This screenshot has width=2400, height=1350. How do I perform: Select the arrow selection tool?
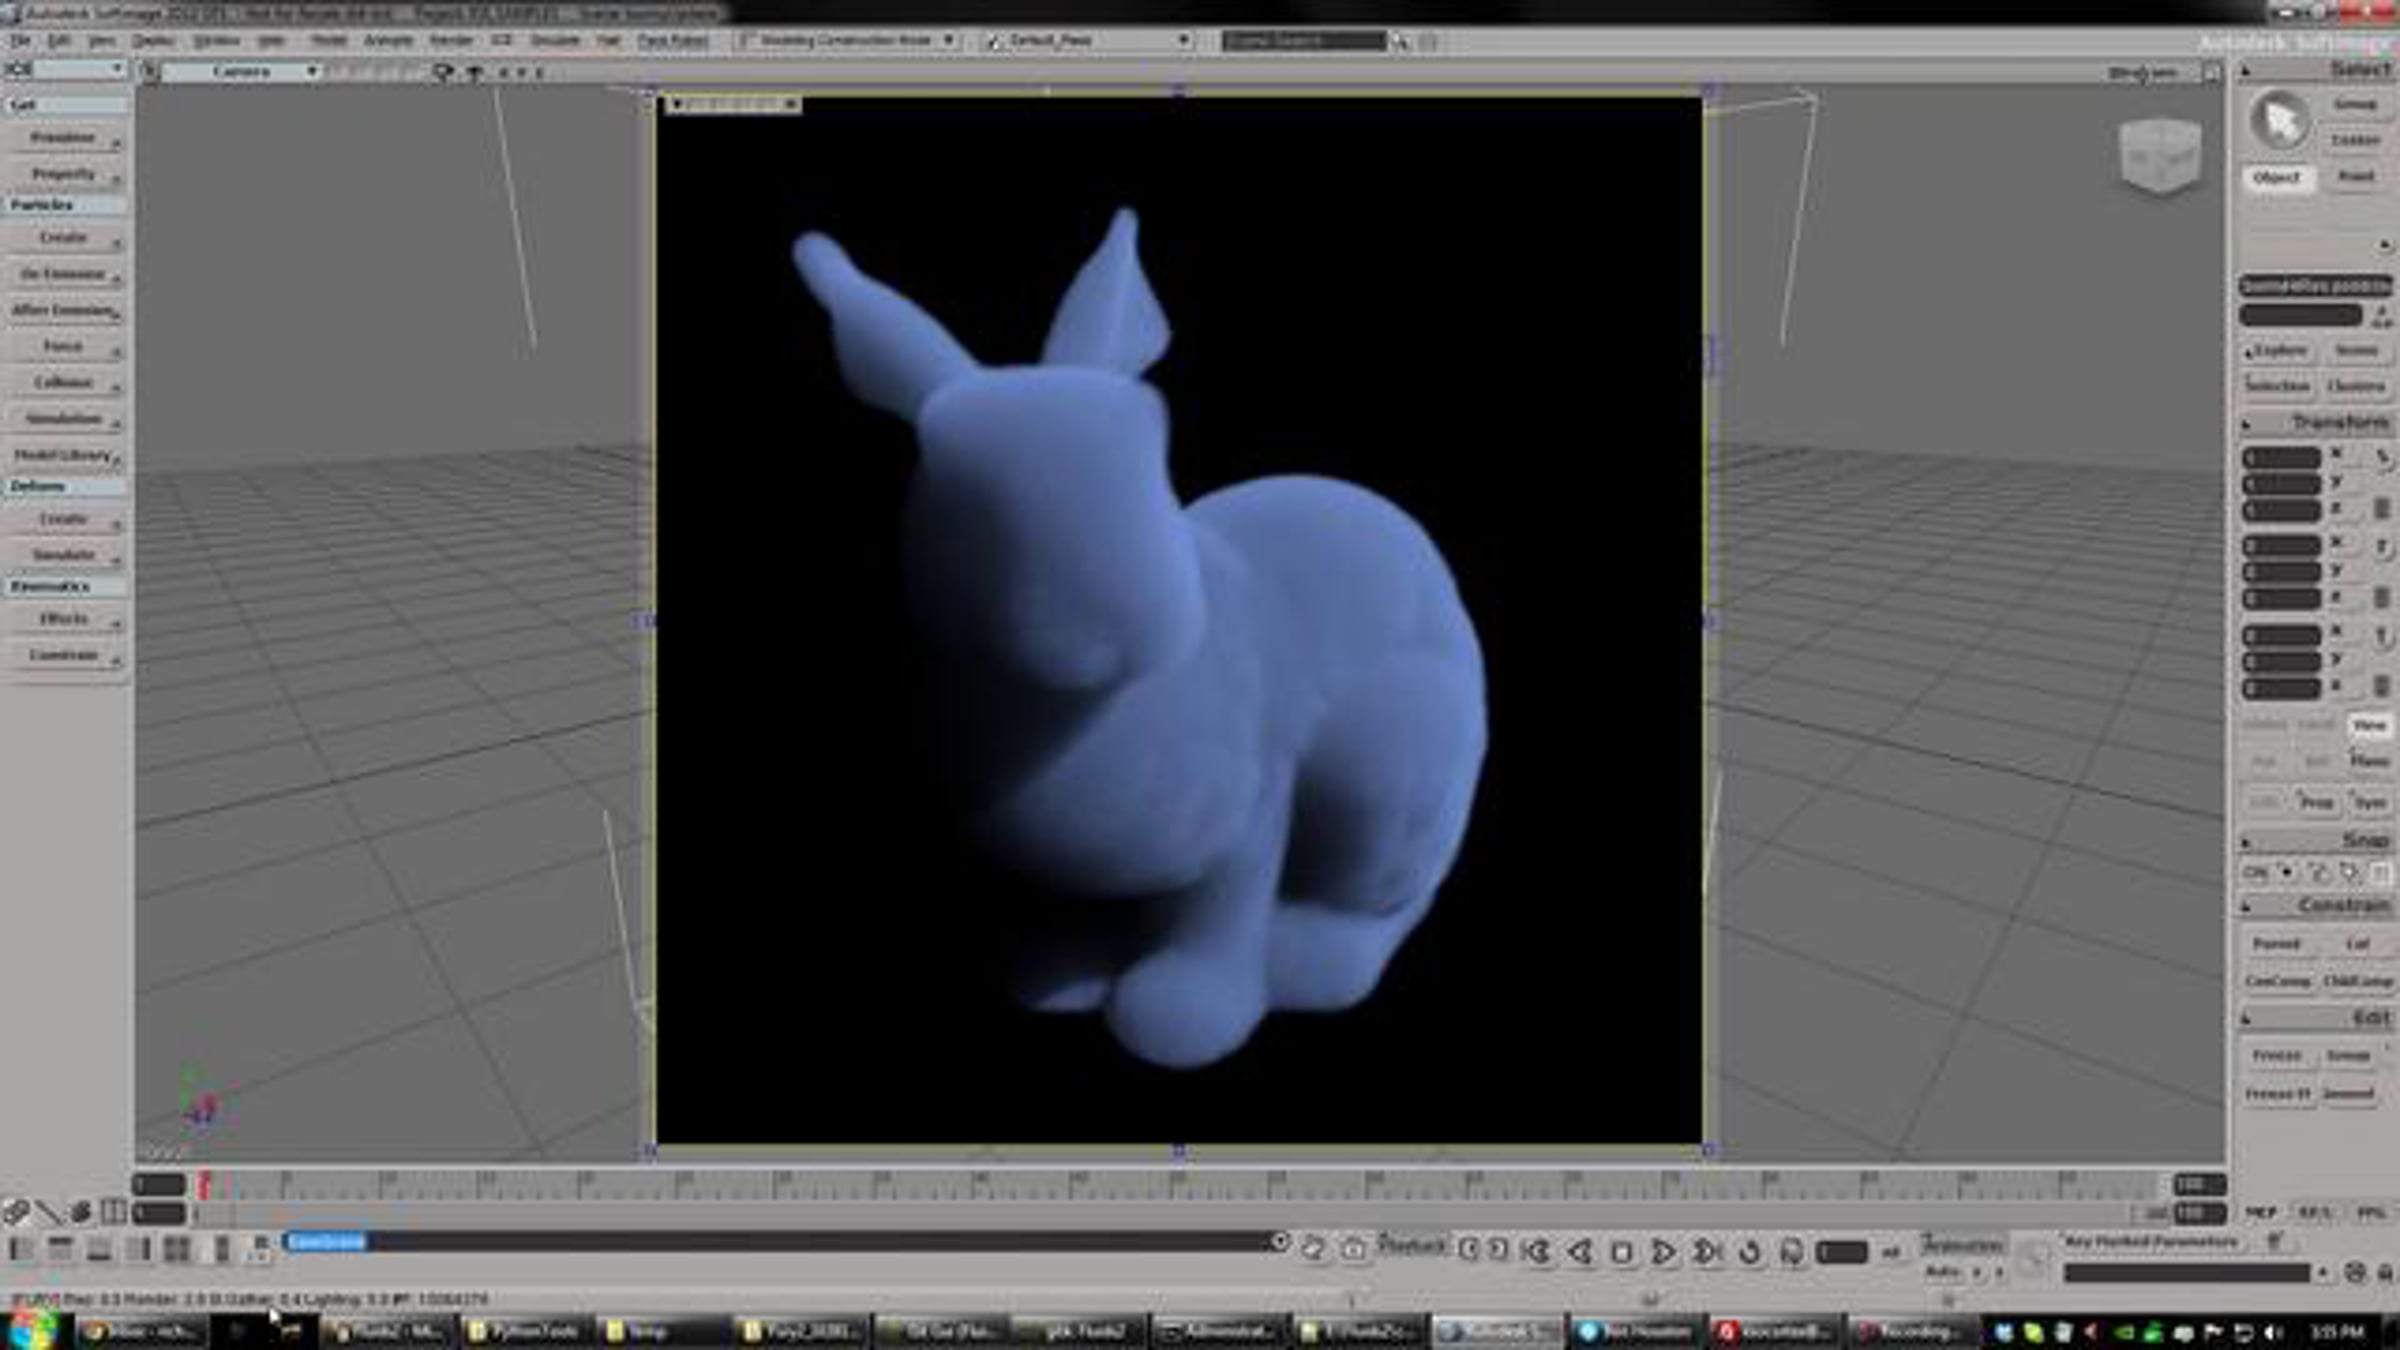point(2280,122)
